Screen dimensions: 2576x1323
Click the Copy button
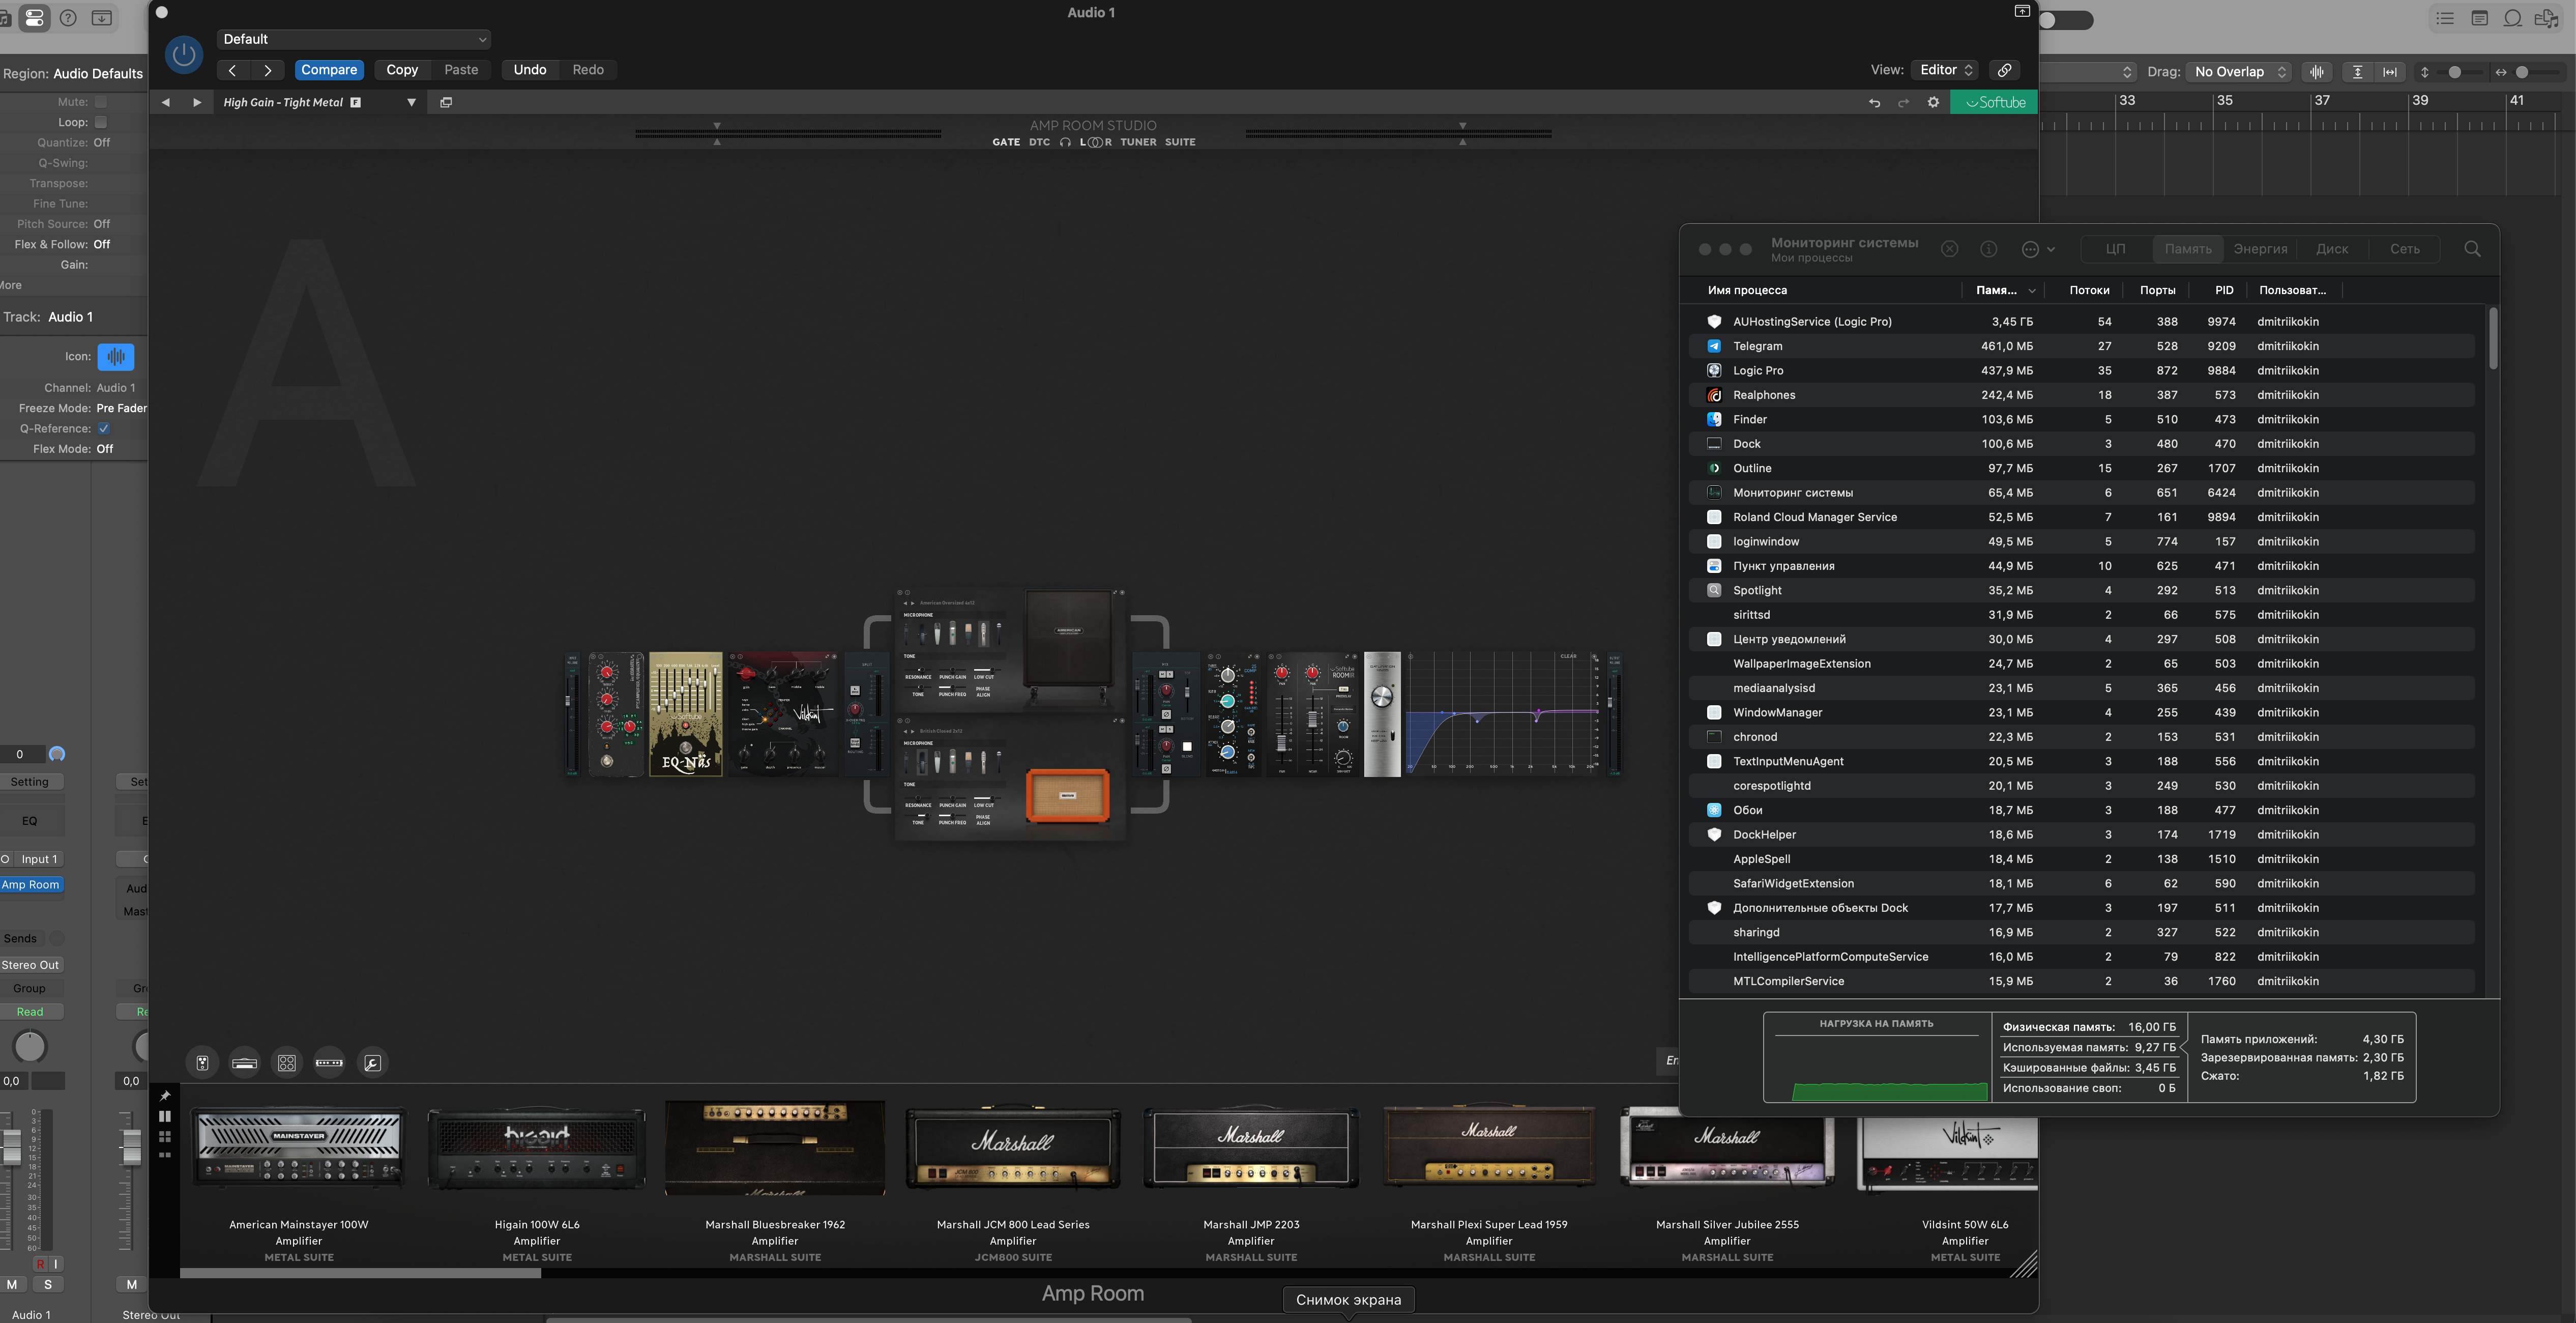tap(402, 70)
